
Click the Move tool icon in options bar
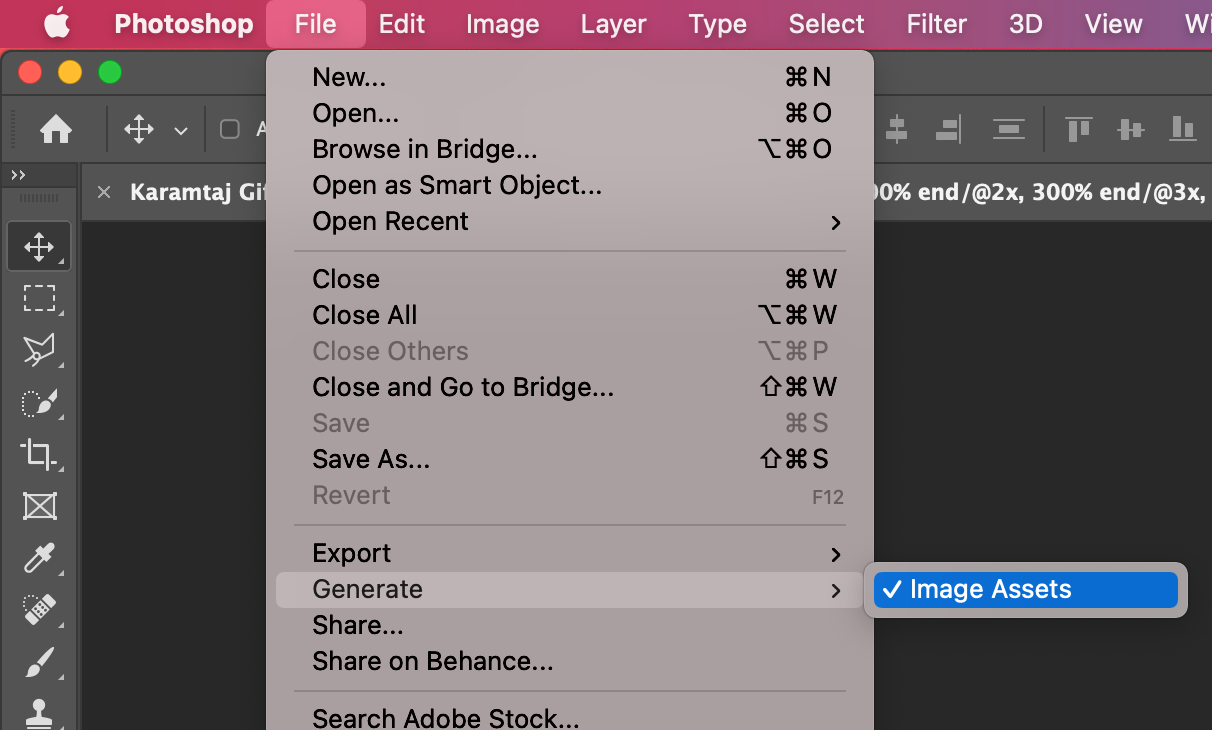(x=138, y=129)
